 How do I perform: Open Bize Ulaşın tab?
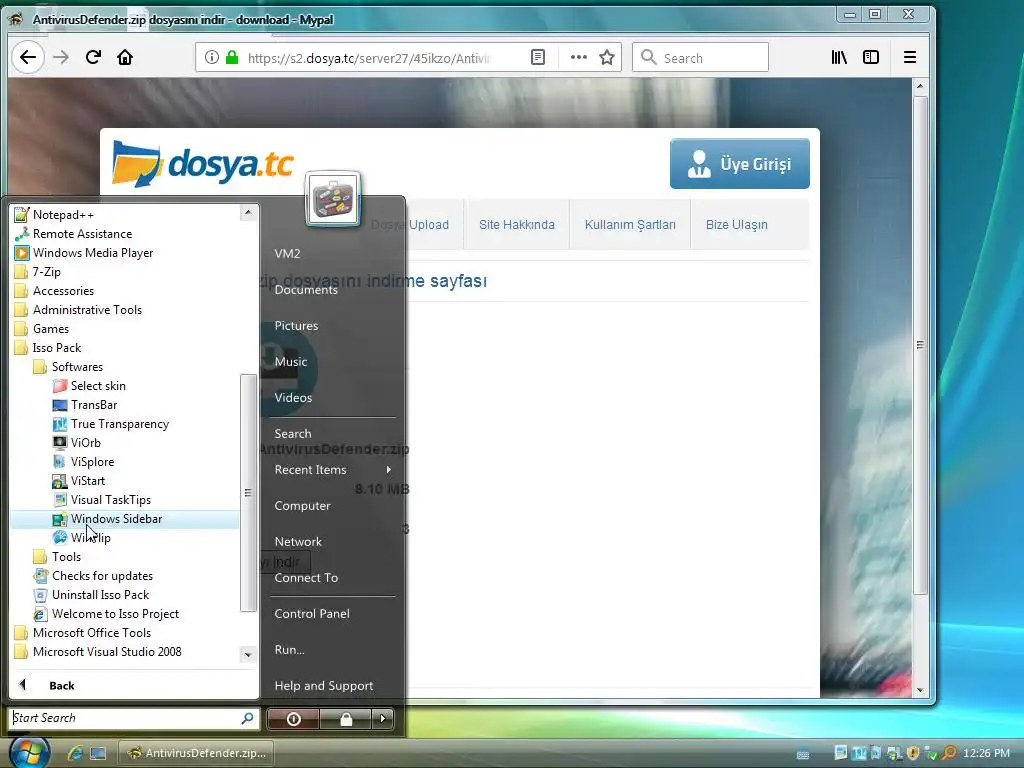click(x=737, y=225)
